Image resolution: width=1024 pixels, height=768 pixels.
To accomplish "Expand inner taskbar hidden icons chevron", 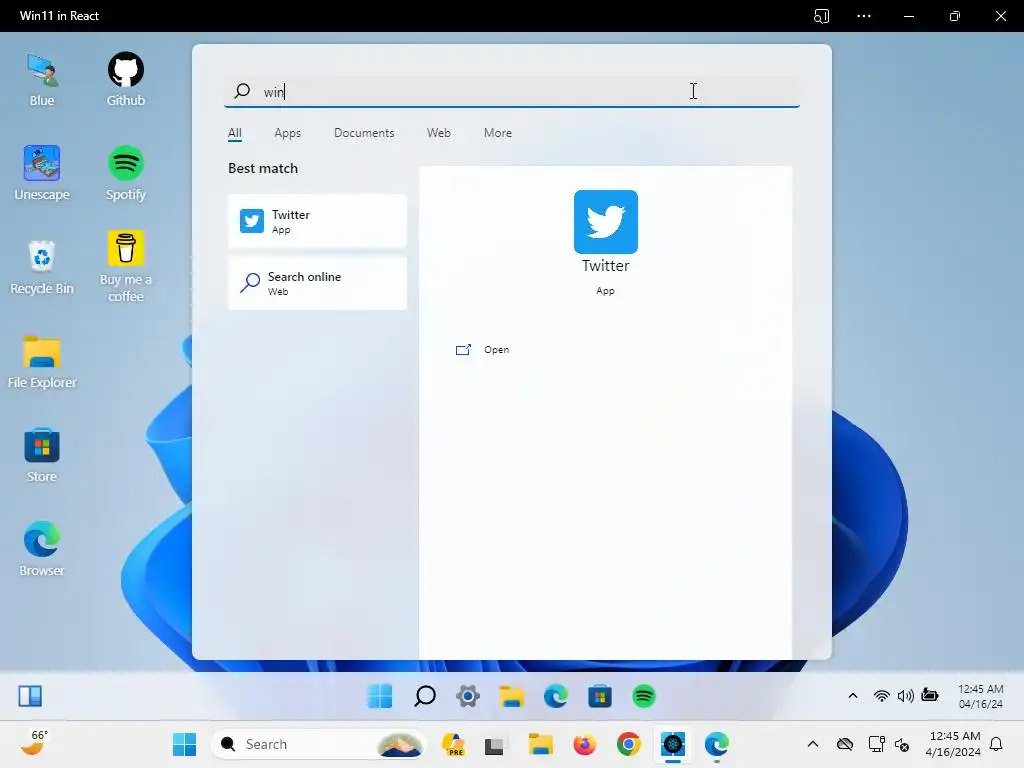I will (x=853, y=696).
